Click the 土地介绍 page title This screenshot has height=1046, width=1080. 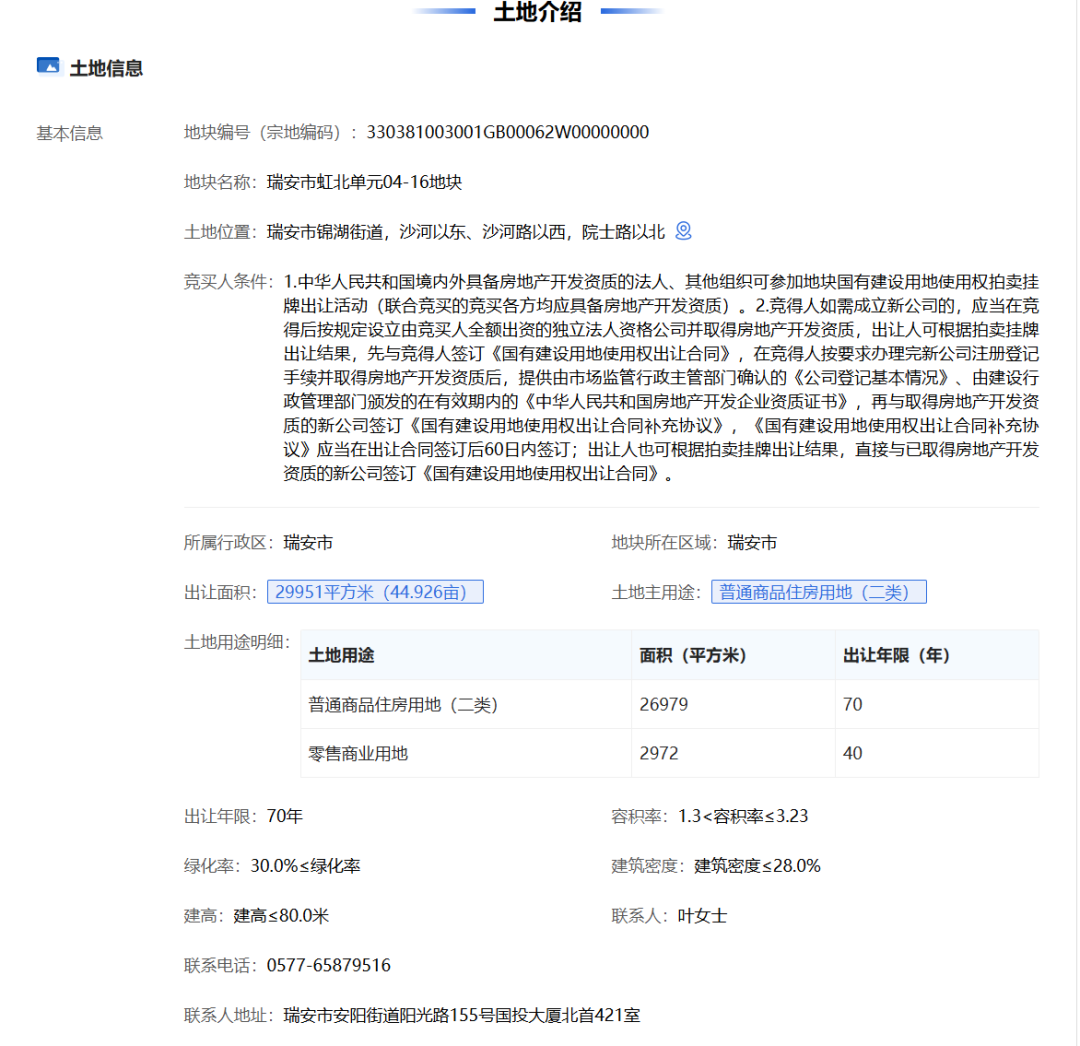coord(538,12)
